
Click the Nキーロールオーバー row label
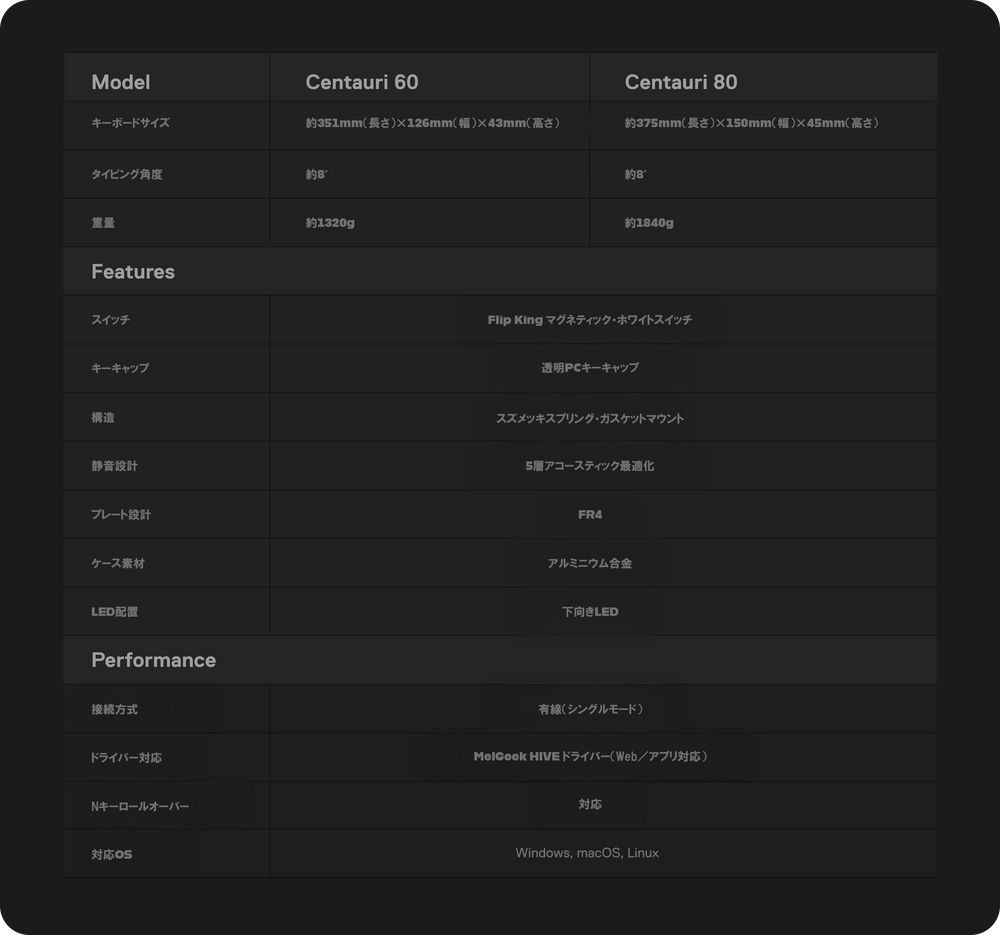click(140, 806)
